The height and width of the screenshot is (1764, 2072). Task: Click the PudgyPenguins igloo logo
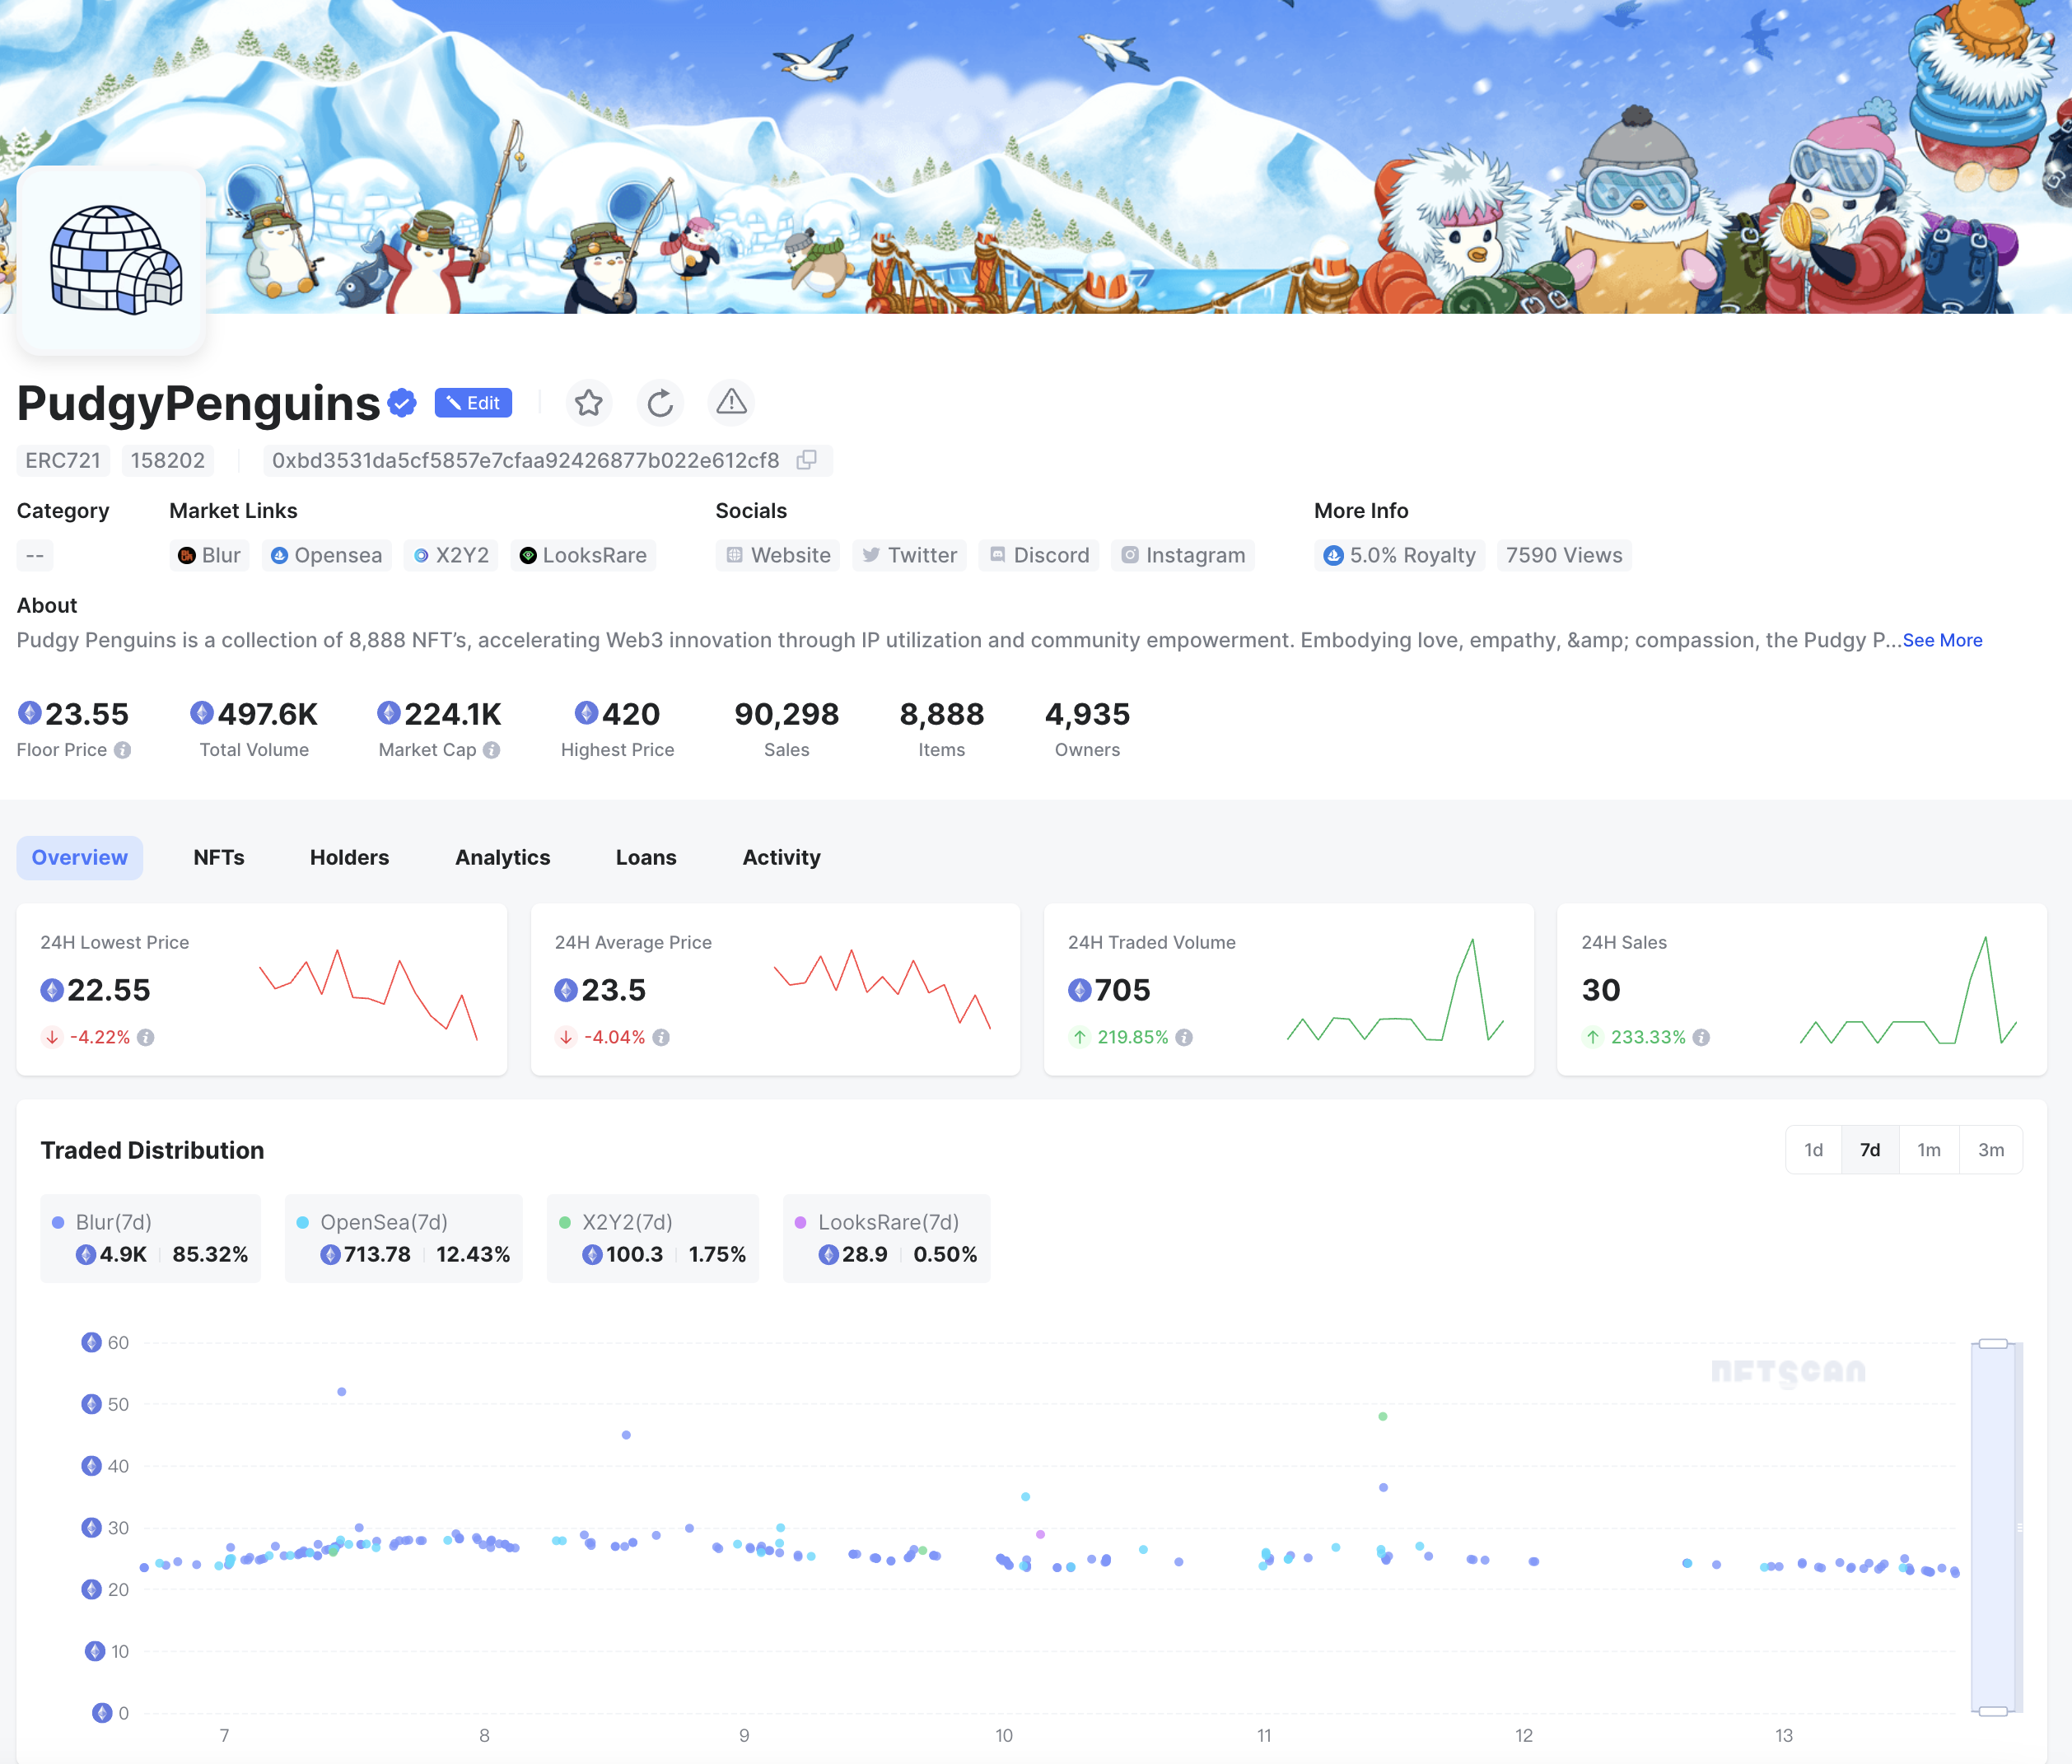click(112, 260)
